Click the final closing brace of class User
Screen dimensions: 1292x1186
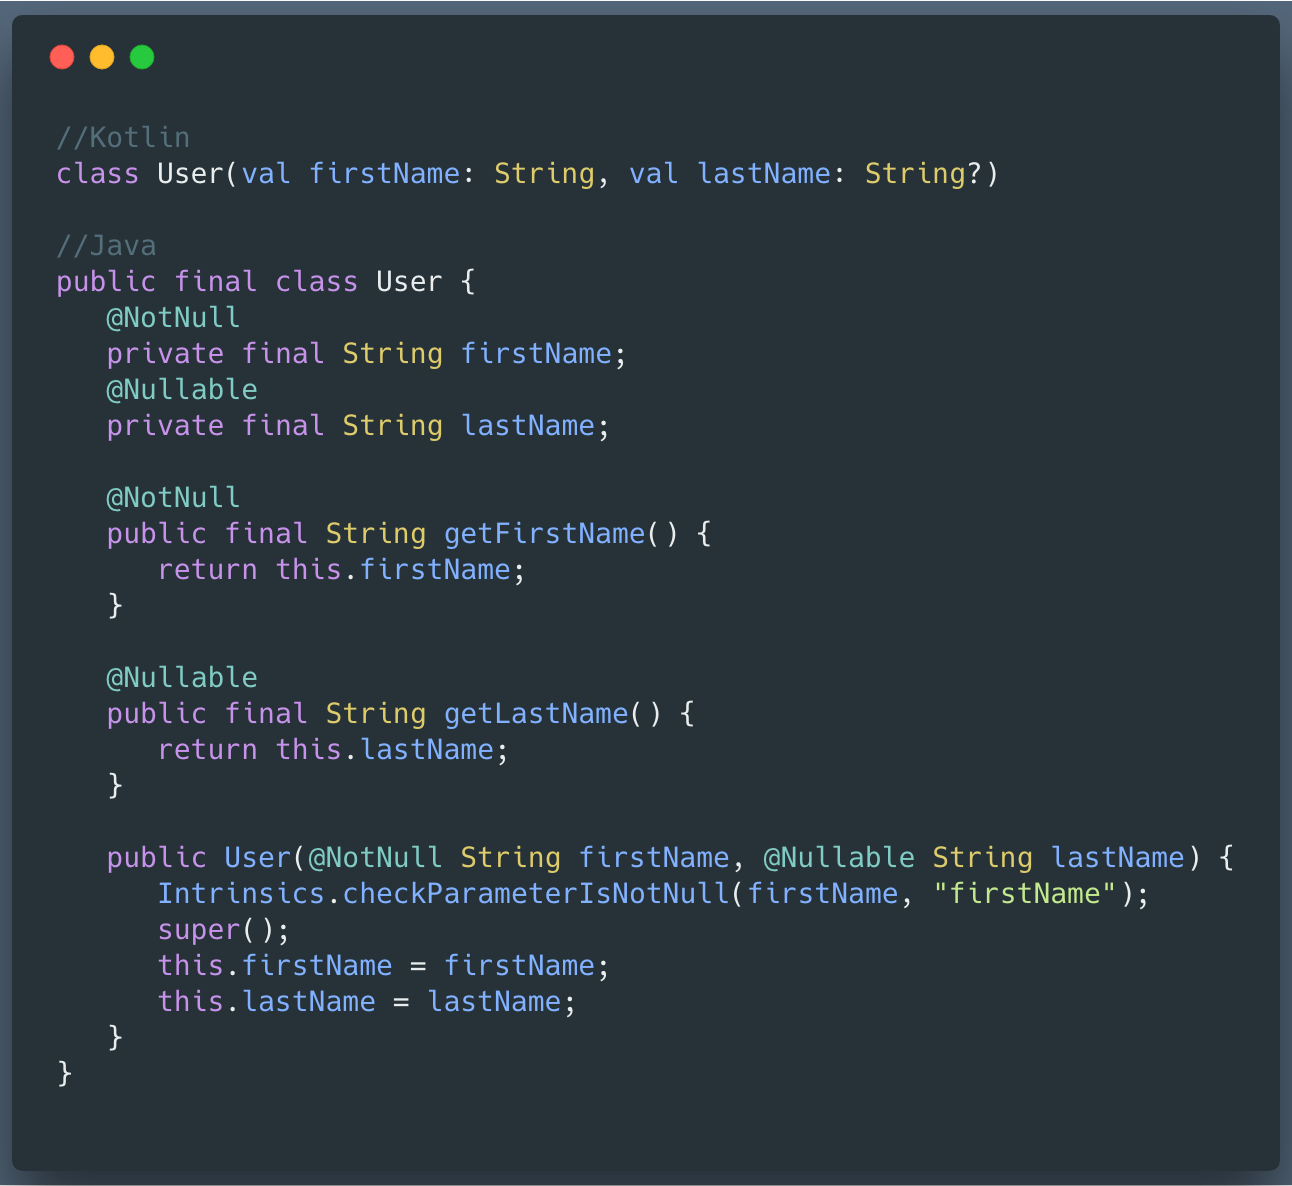(65, 1074)
